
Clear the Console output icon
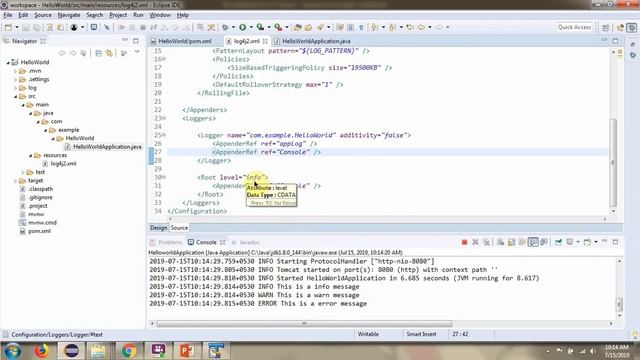[x=500, y=242]
